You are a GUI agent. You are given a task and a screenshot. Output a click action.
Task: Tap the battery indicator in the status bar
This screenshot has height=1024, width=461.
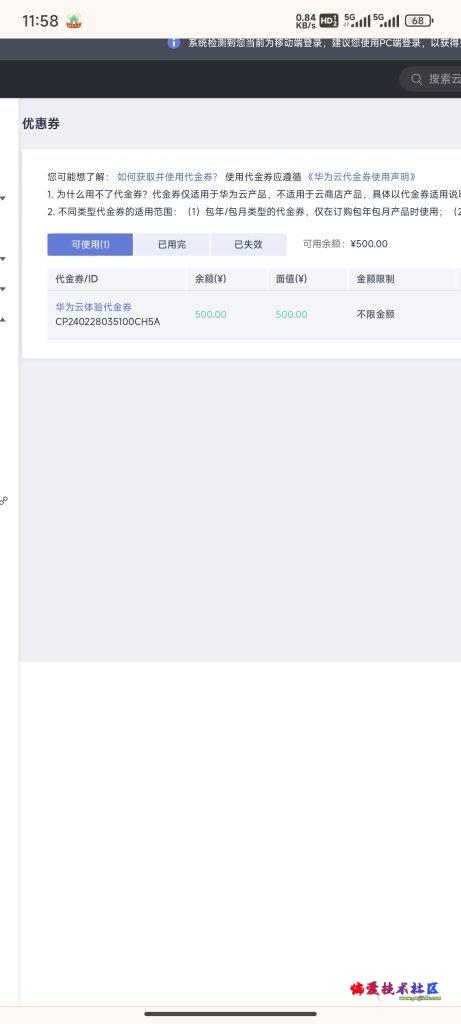click(x=419, y=21)
